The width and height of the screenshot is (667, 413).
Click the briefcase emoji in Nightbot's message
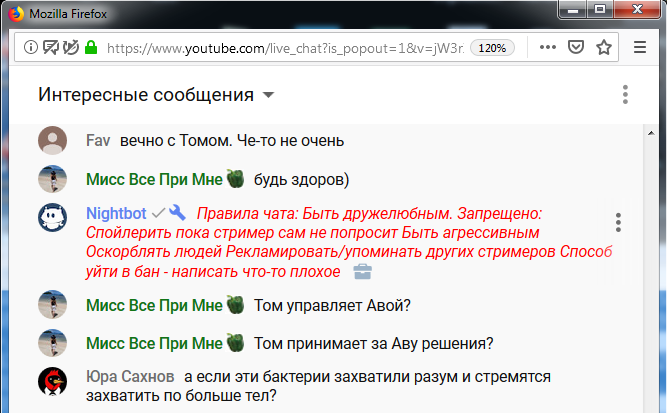coord(362,271)
